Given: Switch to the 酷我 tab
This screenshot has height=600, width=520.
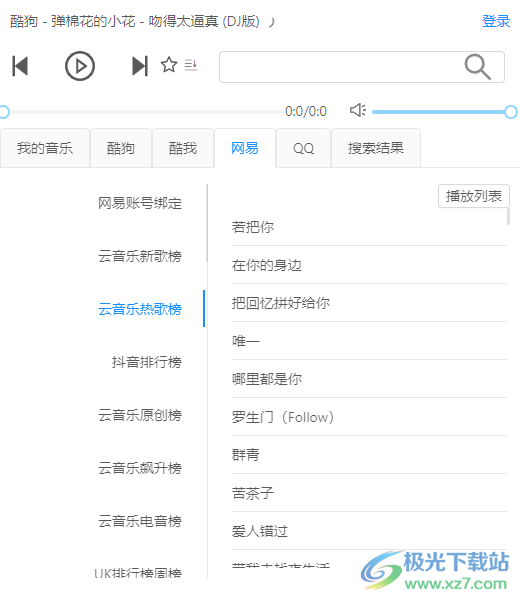Looking at the screenshot, I should coord(183,148).
